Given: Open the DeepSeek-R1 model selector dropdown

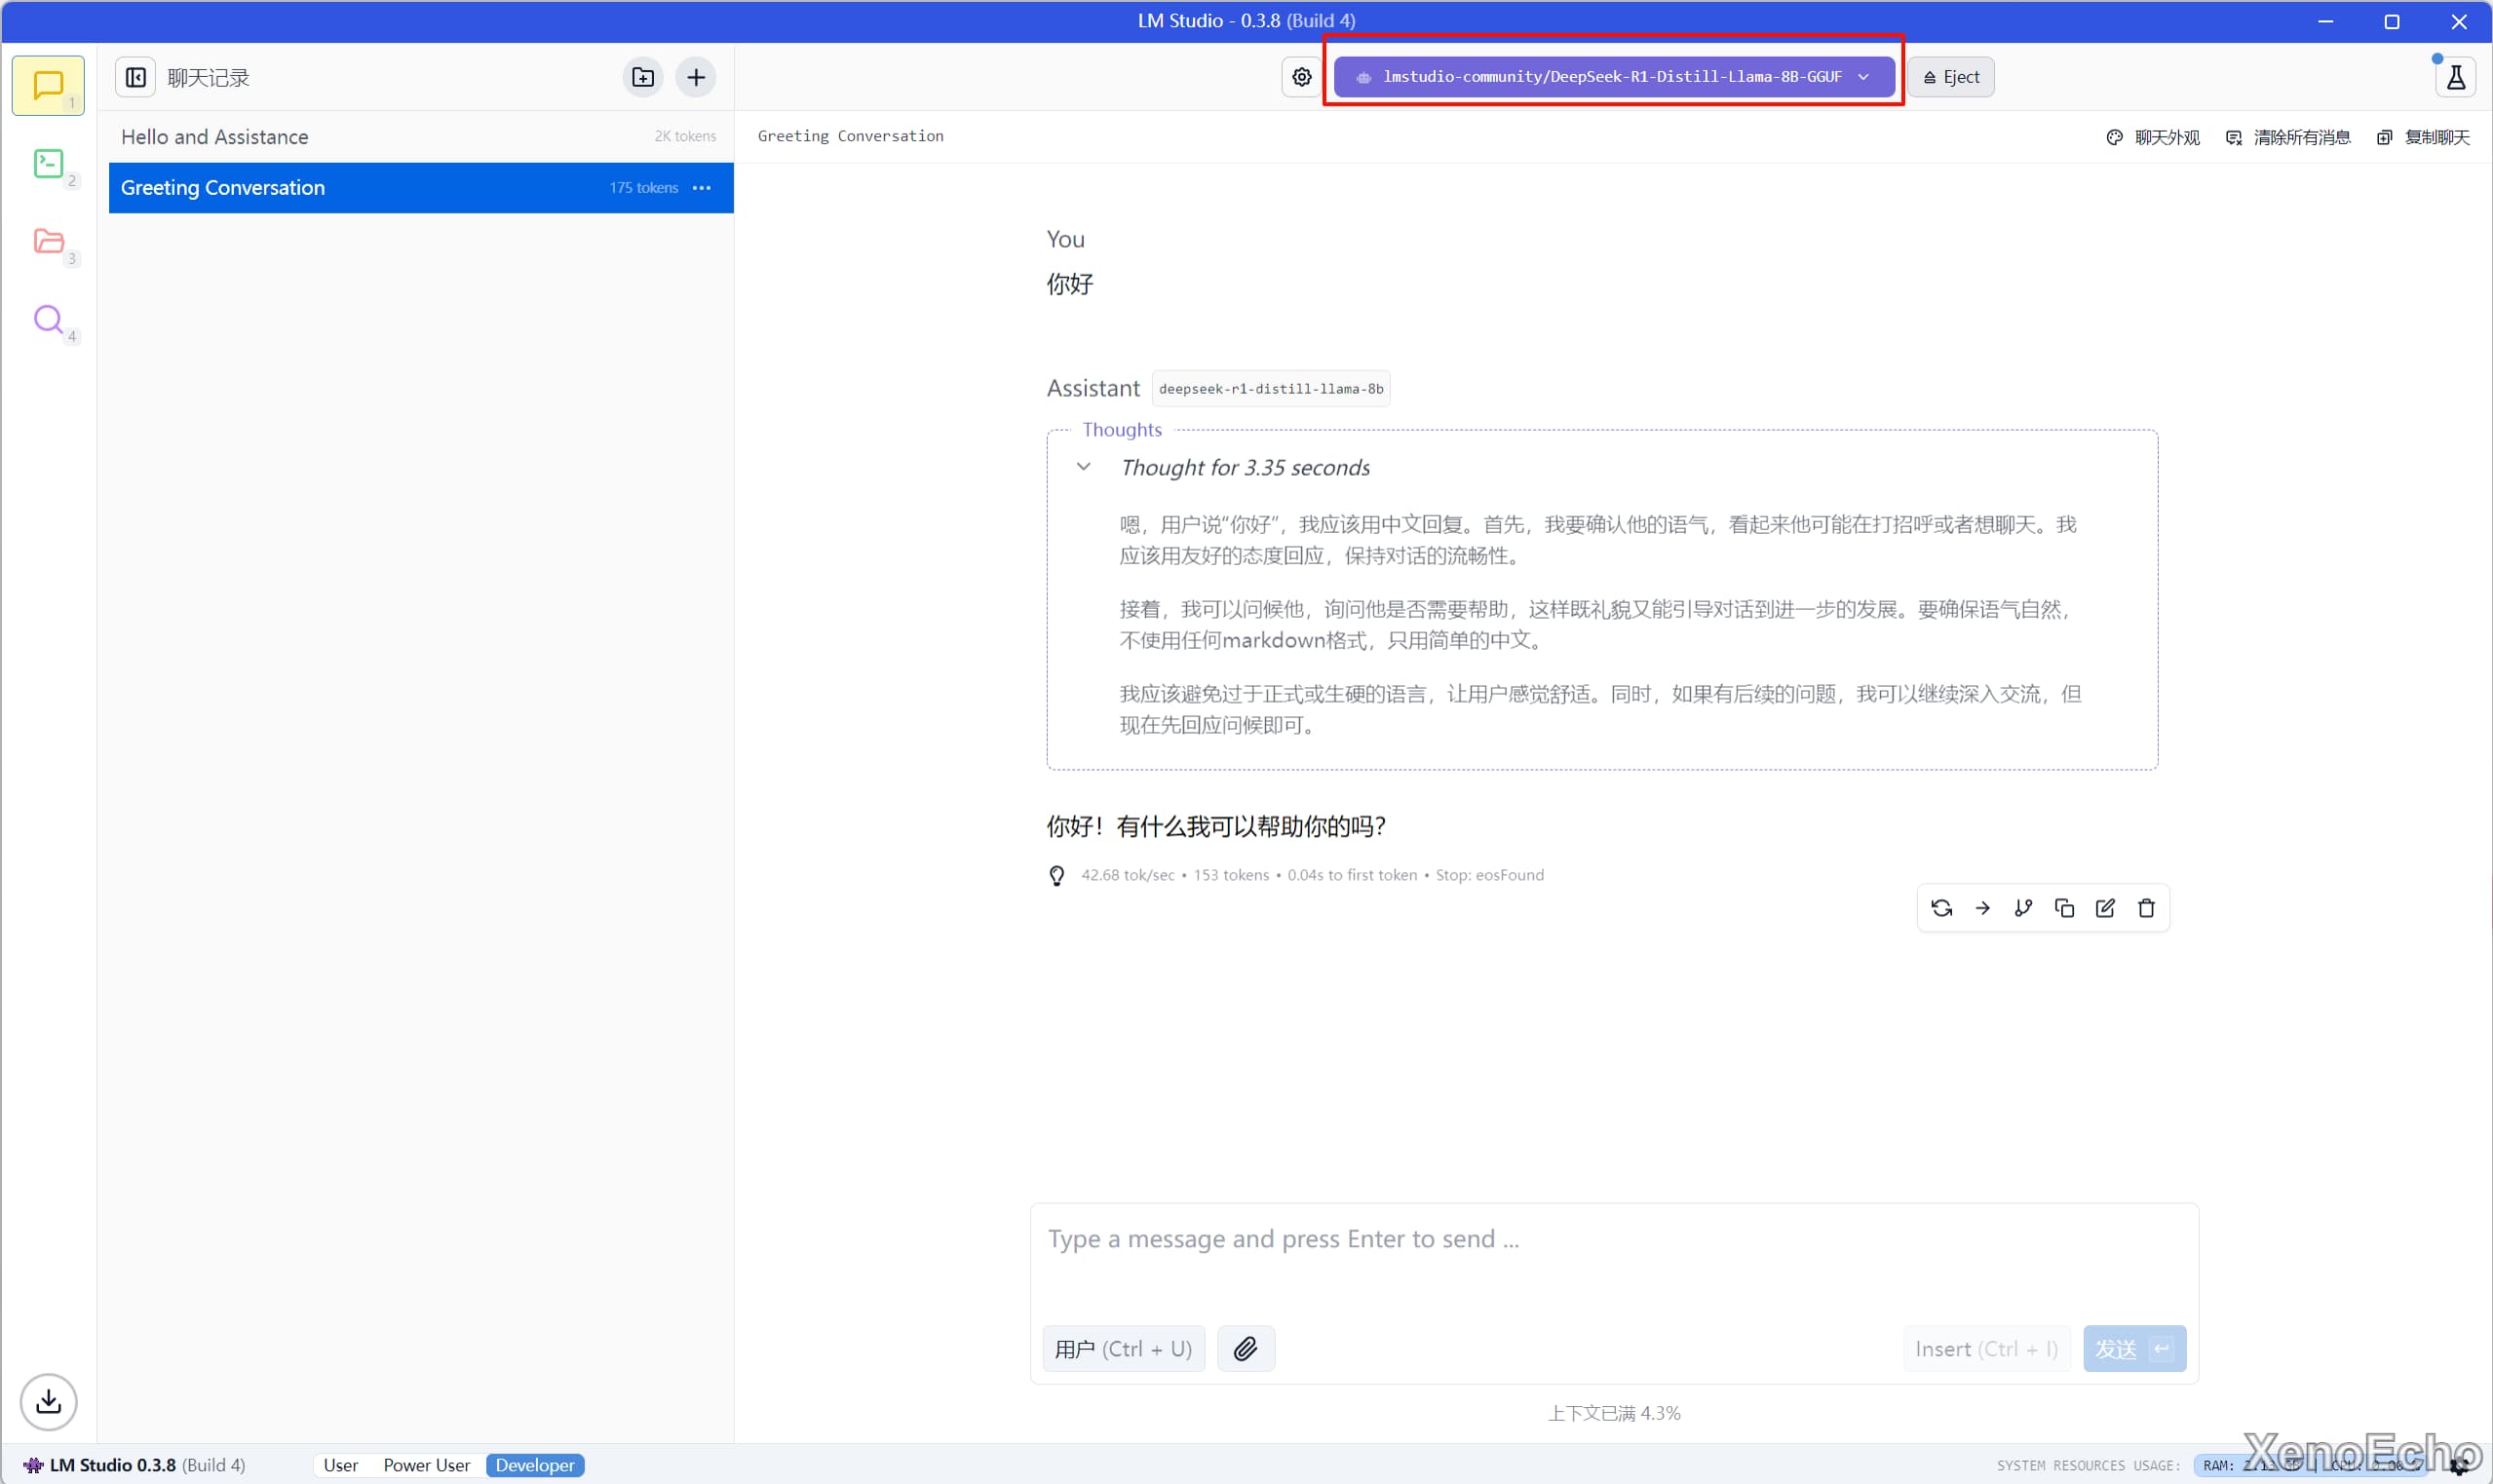Looking at the screenshot, I should point(1613,77).
